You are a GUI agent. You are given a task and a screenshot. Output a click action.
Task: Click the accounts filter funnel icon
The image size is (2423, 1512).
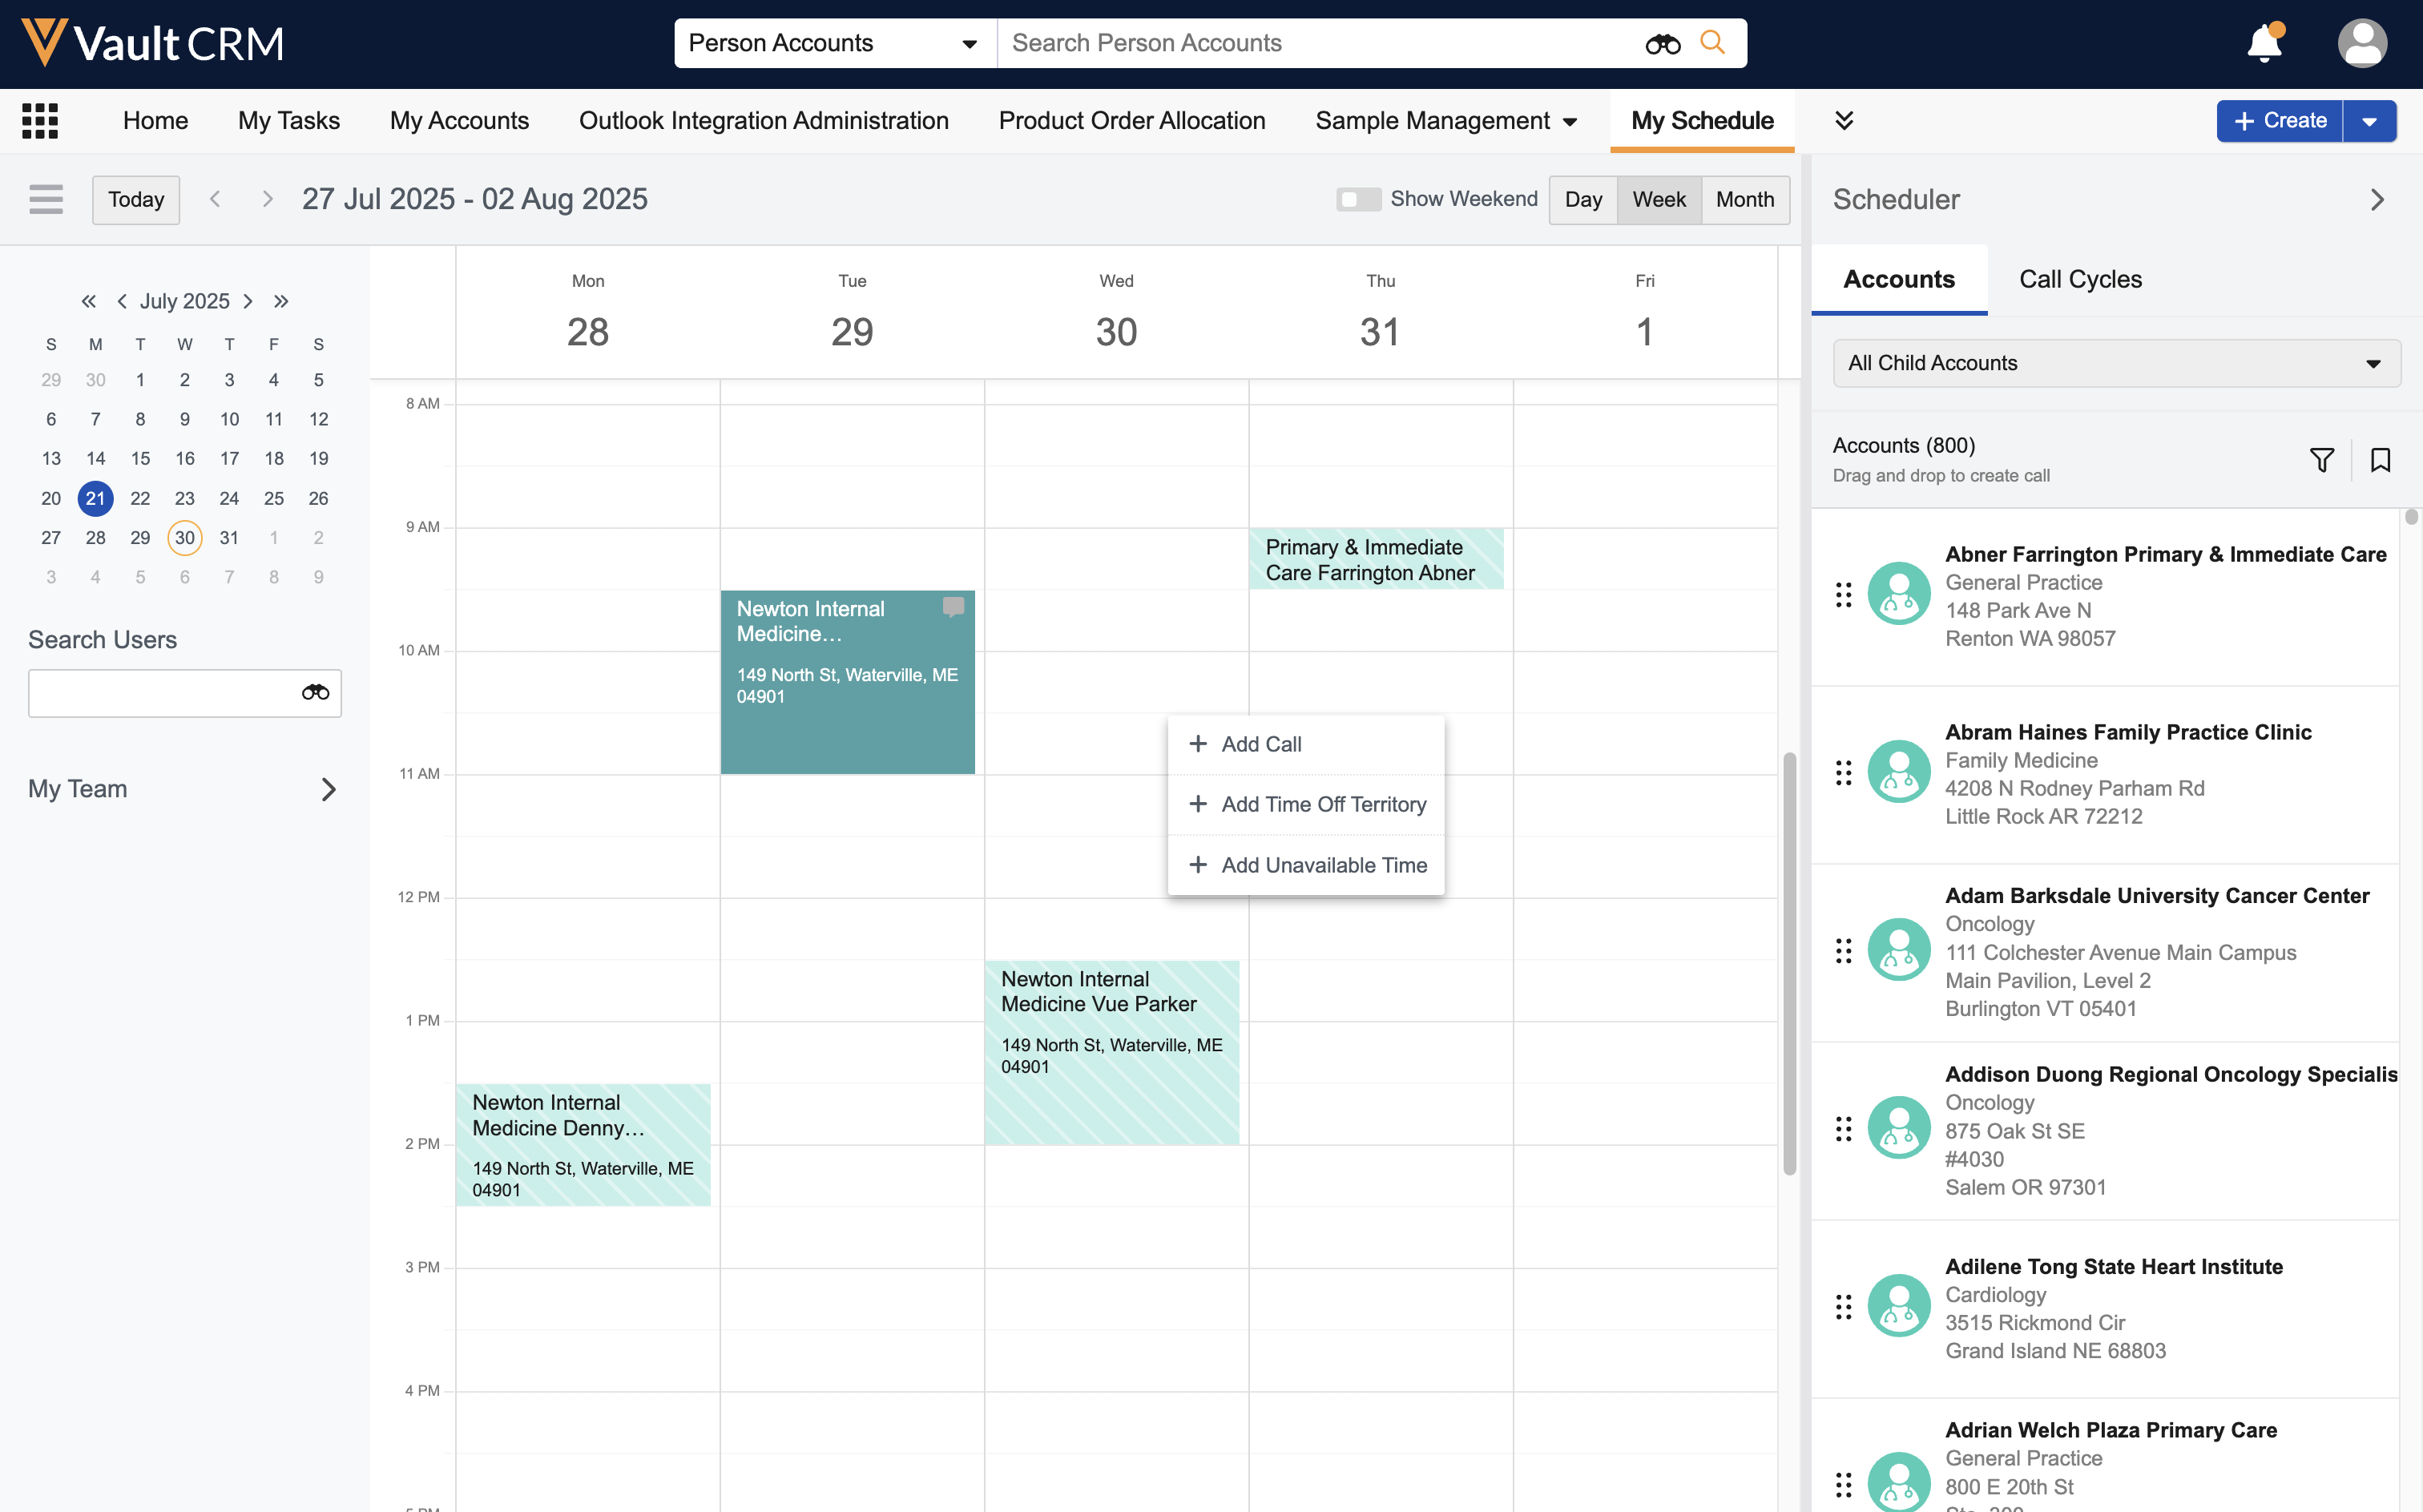2321,460
